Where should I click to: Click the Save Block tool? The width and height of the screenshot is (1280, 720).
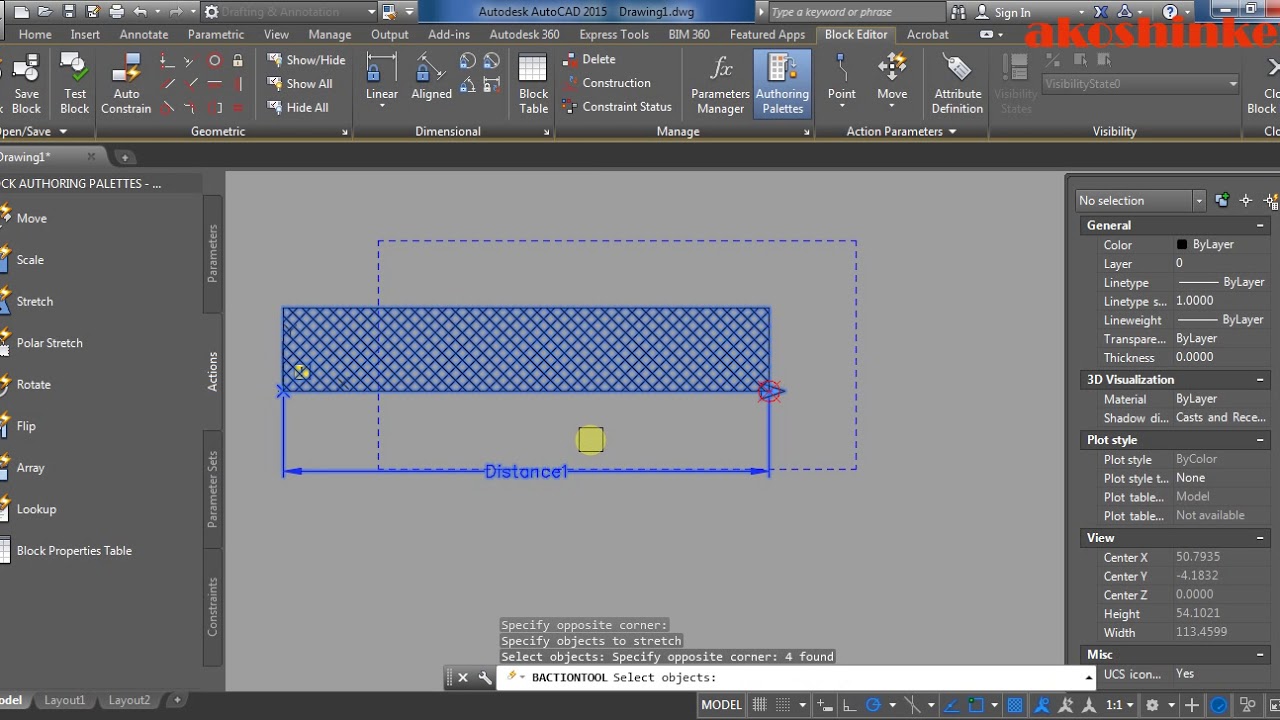tap(26, 84)
